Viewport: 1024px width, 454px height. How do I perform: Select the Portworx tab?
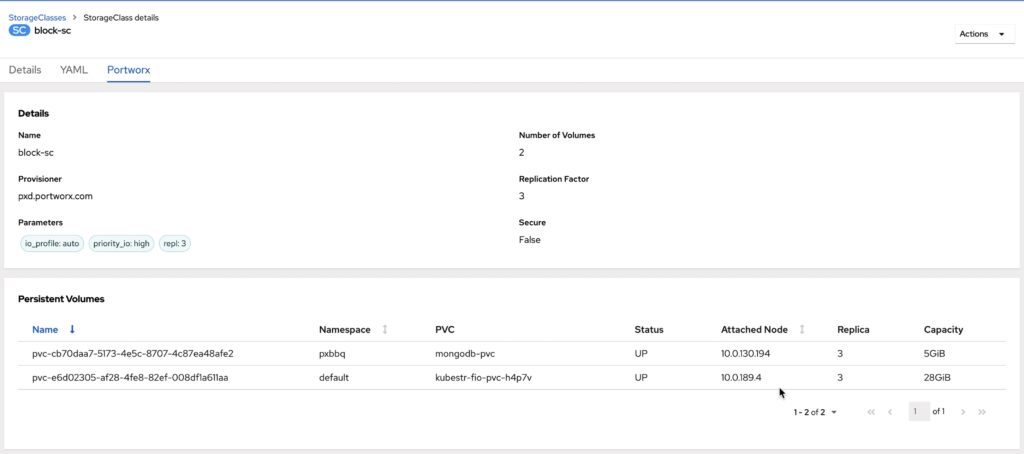click(x=129, y=70)
